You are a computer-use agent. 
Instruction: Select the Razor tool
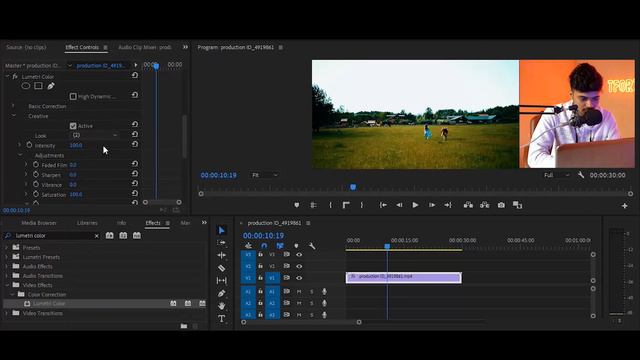click(x=222, y=268)
